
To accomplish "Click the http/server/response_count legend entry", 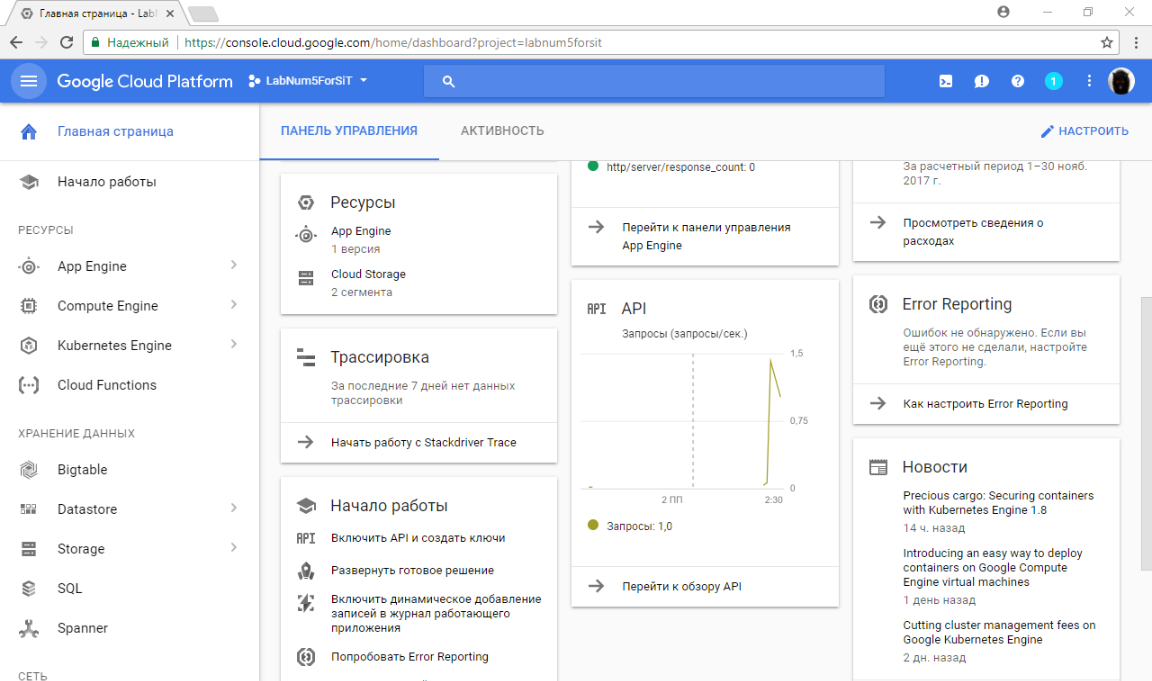I will 672,167.
